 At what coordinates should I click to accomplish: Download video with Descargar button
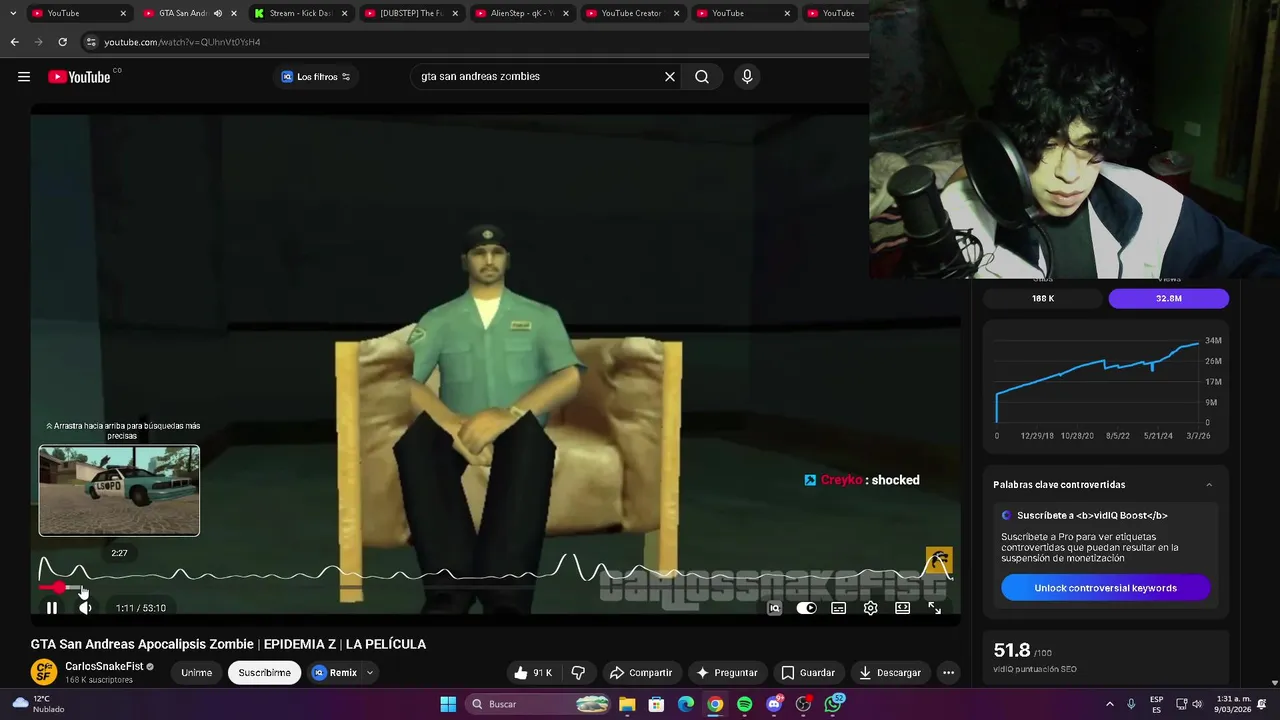[890, 673]
